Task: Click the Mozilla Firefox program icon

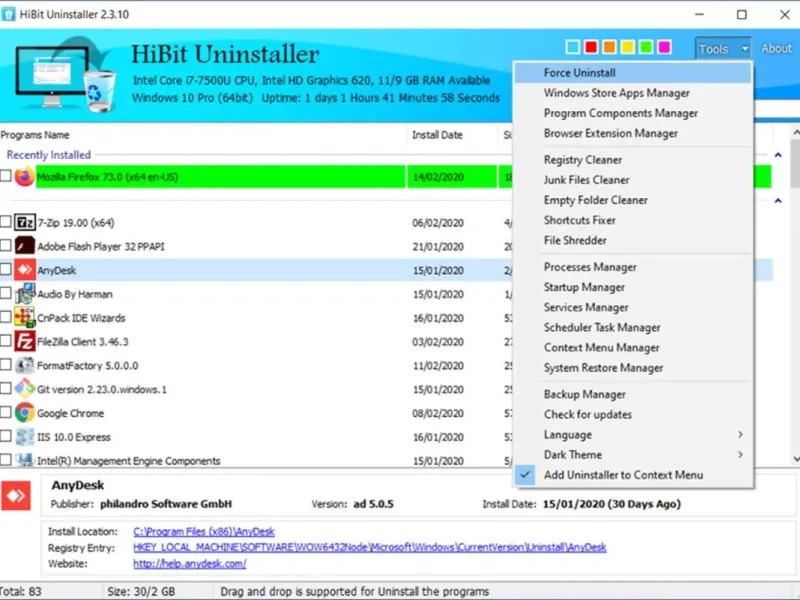Action: (x=24, y=177)
